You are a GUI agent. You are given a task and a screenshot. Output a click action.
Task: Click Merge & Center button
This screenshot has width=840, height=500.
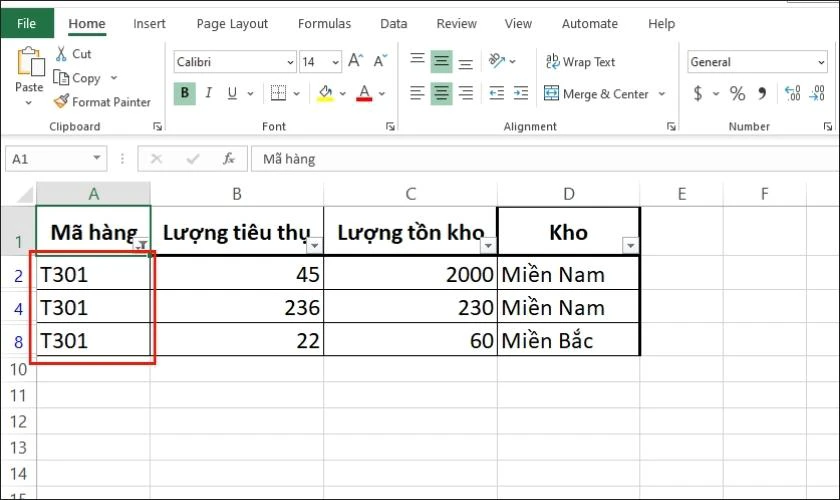point(596,94)
